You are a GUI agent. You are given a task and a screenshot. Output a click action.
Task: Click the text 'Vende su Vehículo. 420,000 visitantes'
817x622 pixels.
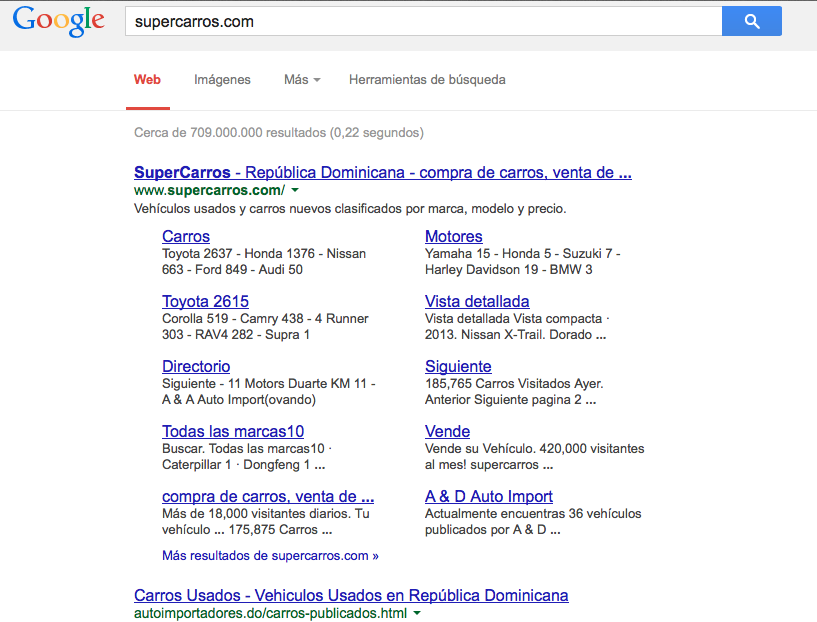pyautogui.click(x=535, y=449)
